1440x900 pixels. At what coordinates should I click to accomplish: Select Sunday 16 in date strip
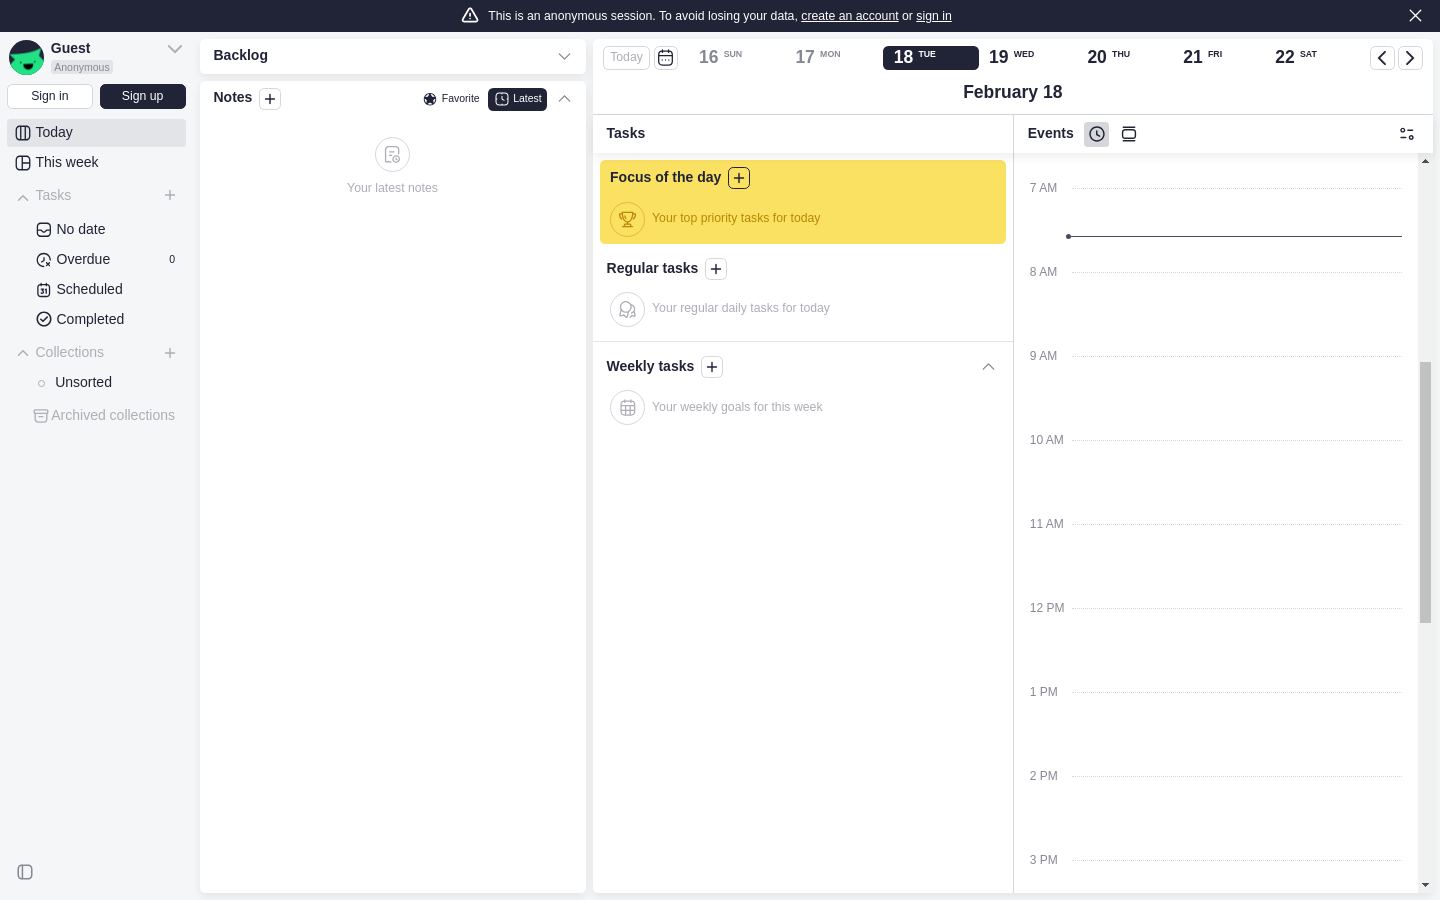point(721,58)
